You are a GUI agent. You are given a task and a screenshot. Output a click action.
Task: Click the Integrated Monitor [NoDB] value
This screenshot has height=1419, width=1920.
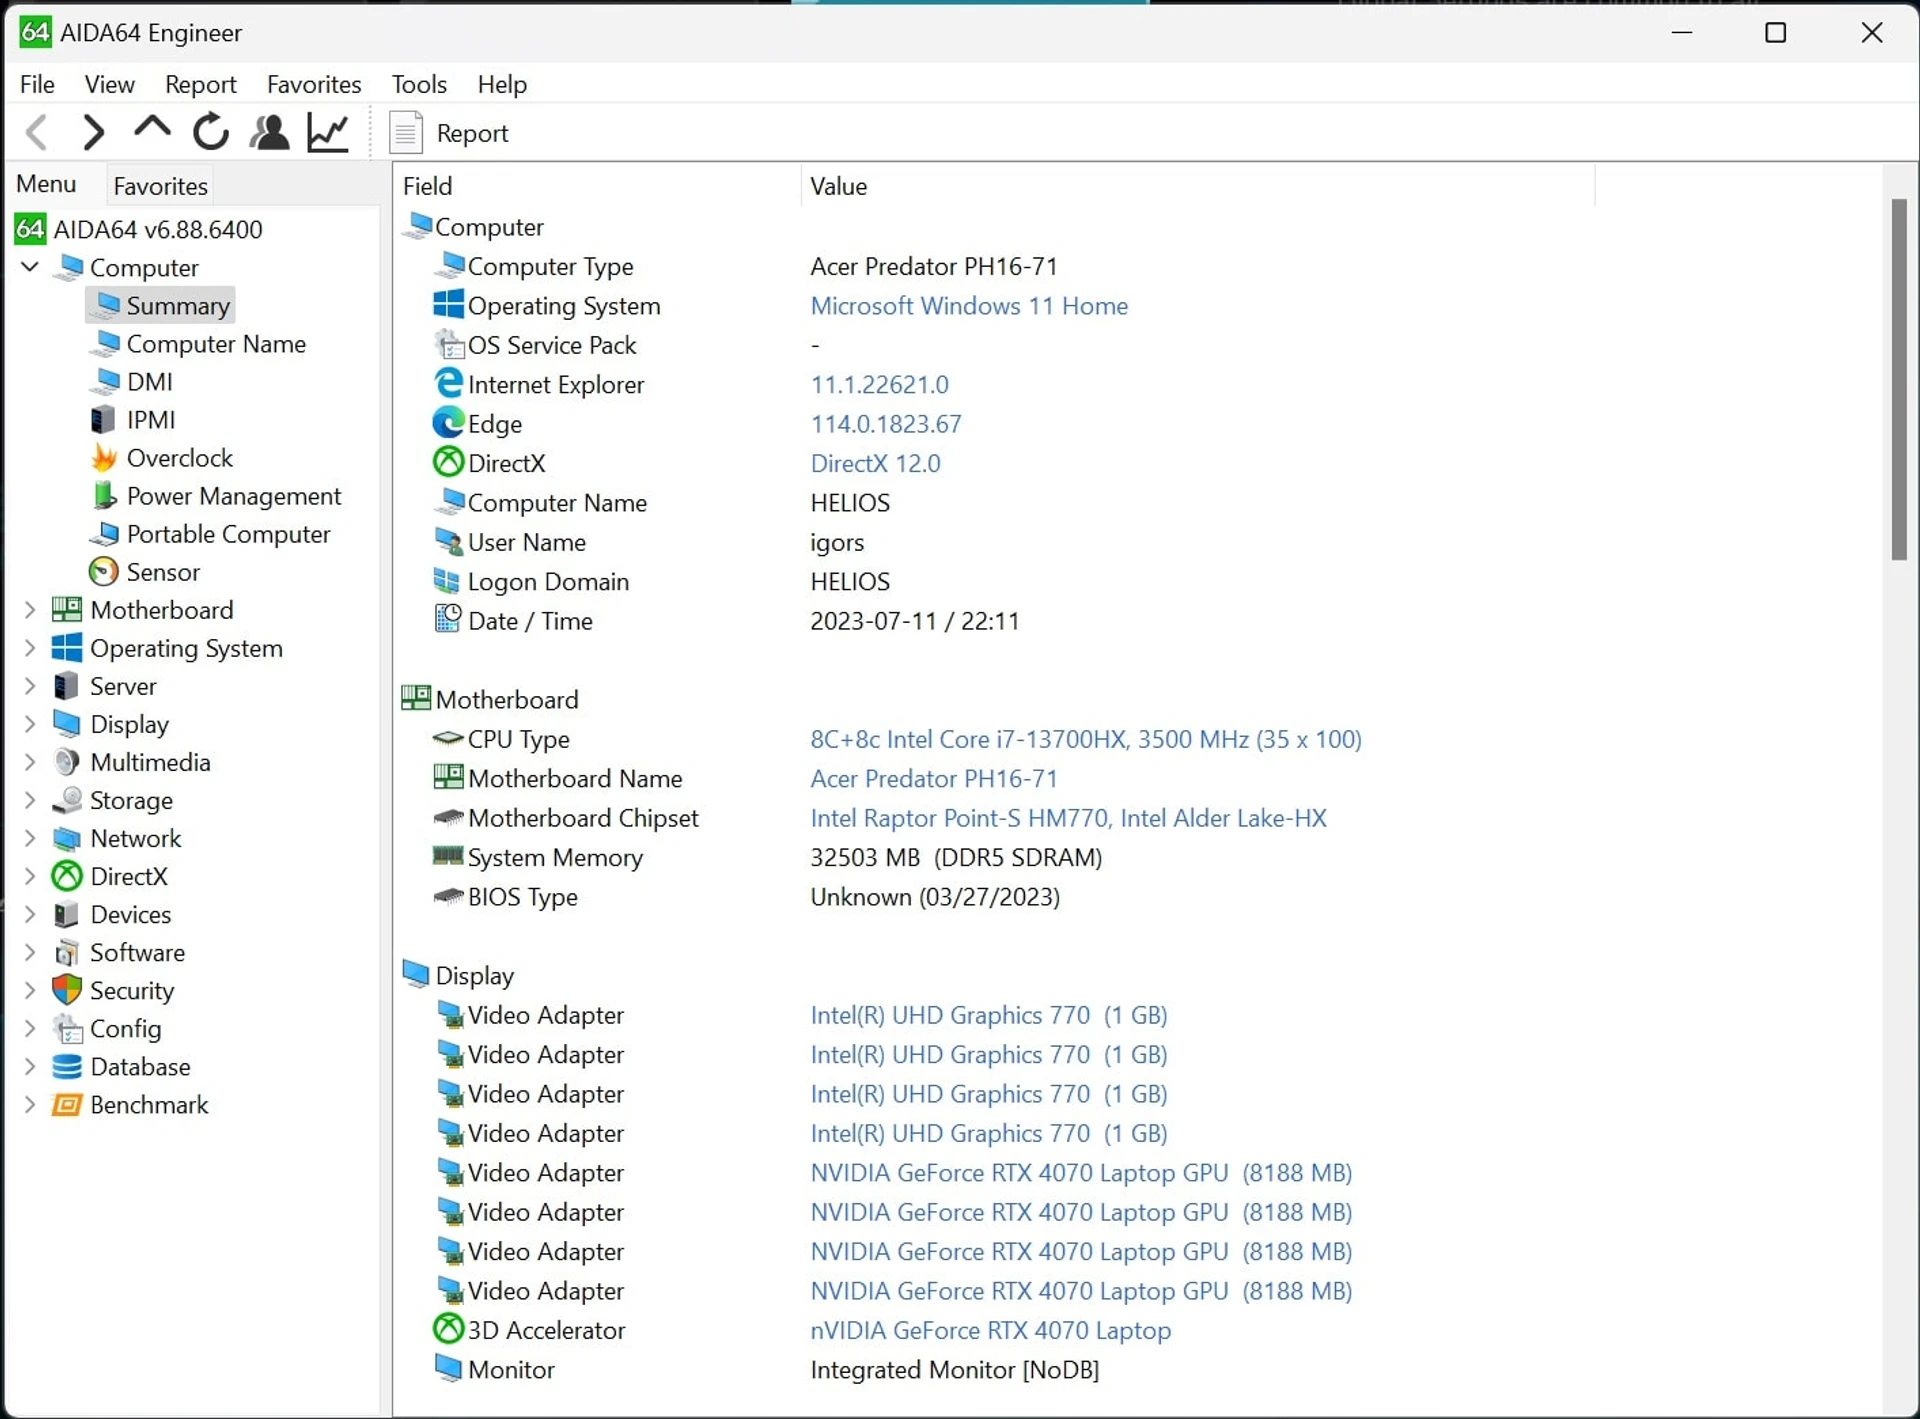click(954, 1370)
